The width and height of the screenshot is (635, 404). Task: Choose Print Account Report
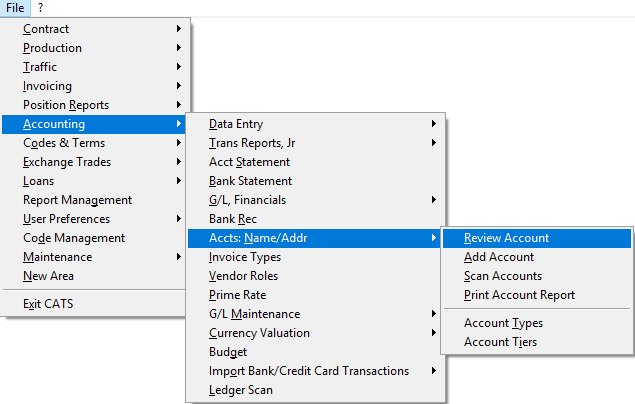pos(537,295)
